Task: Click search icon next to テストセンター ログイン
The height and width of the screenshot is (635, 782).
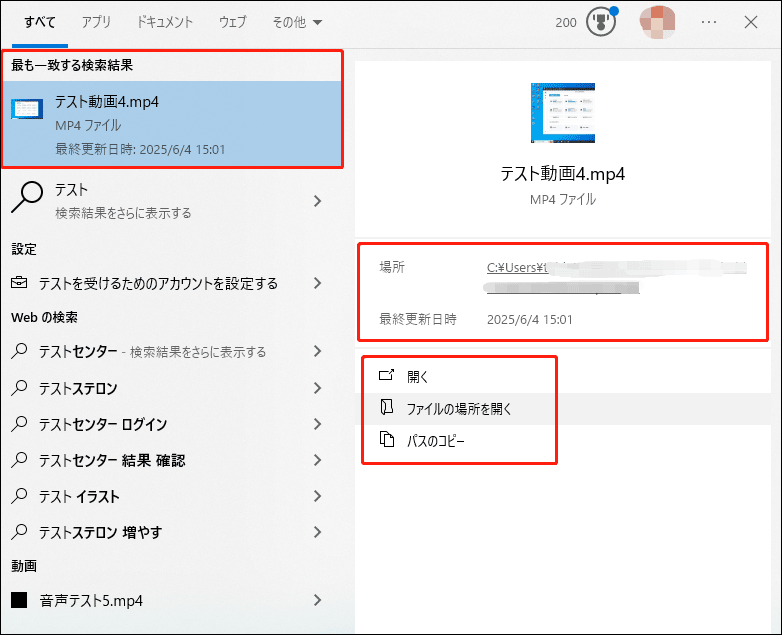Action: coord(19,424)
